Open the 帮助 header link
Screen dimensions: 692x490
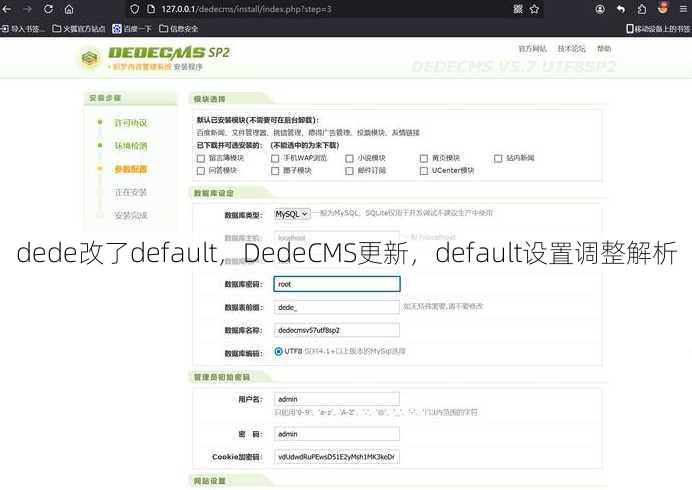tap(604, 49)
